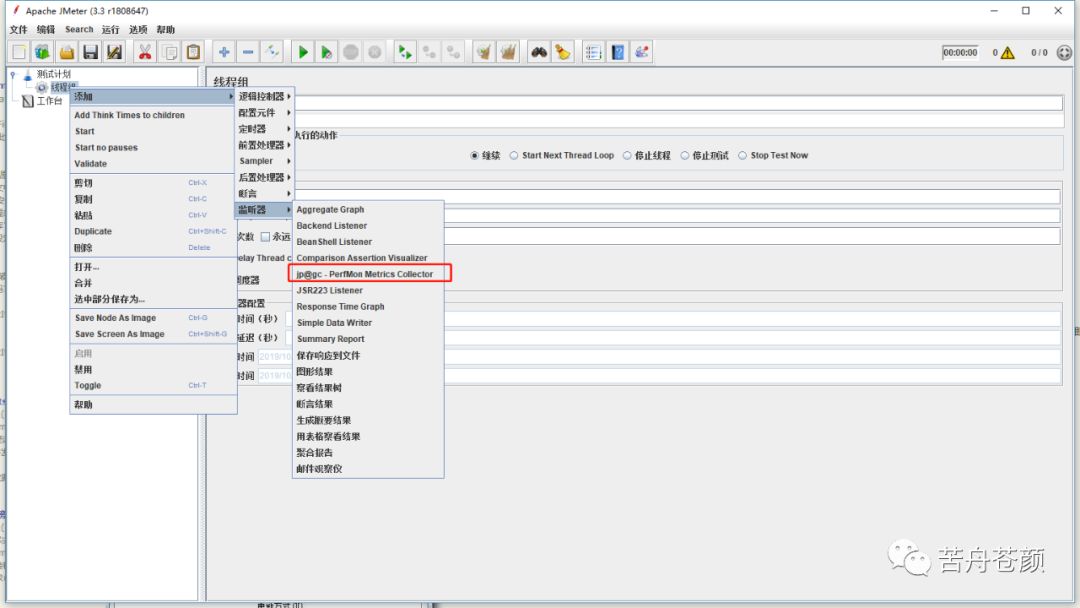This screenshot has width=1080, height=608.
Task: Click the New test plan toolbar icon
Action: coord(19,52)
